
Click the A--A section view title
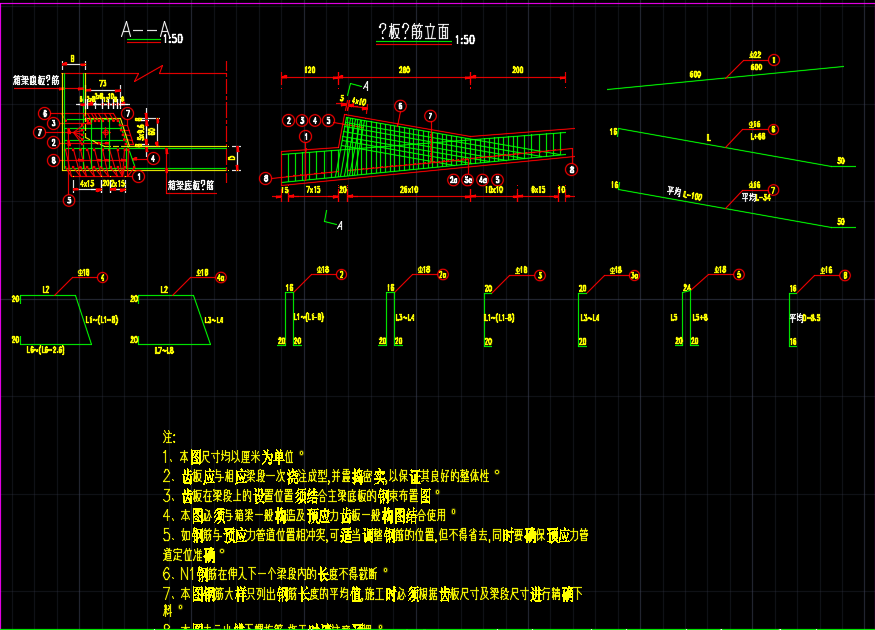point(145,31)
